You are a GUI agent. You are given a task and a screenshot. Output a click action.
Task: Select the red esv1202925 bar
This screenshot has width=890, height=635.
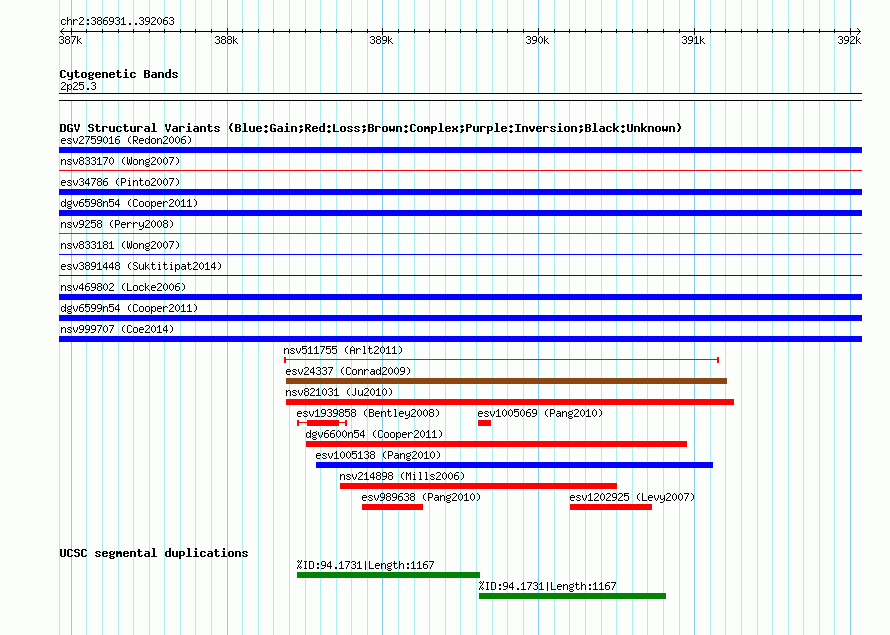click(611, 507)
